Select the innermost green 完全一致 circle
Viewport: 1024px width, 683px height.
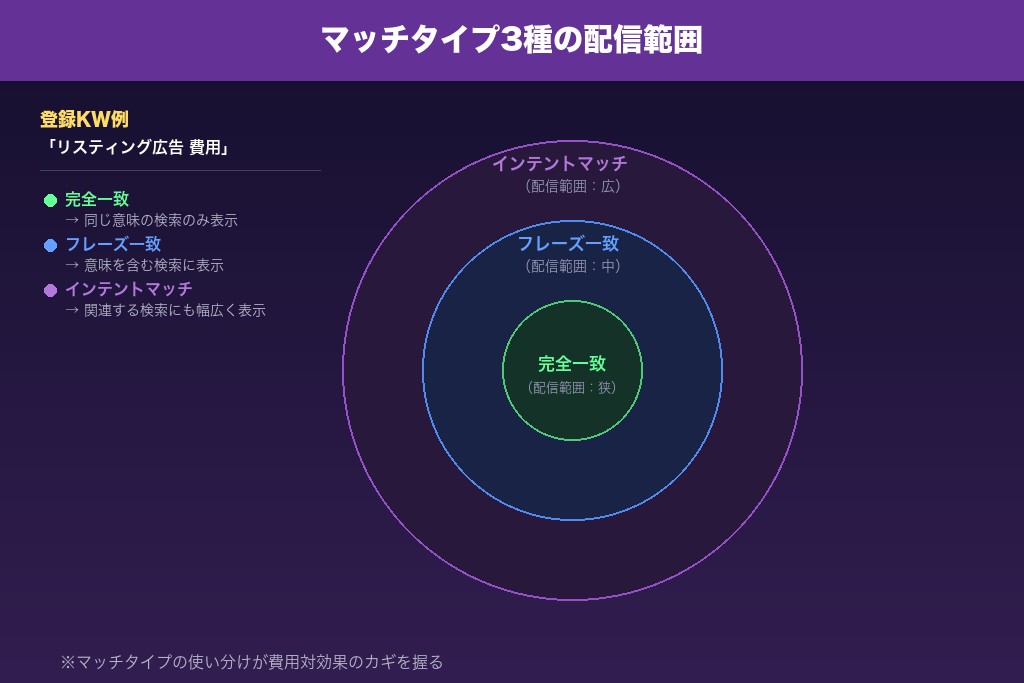572,370
